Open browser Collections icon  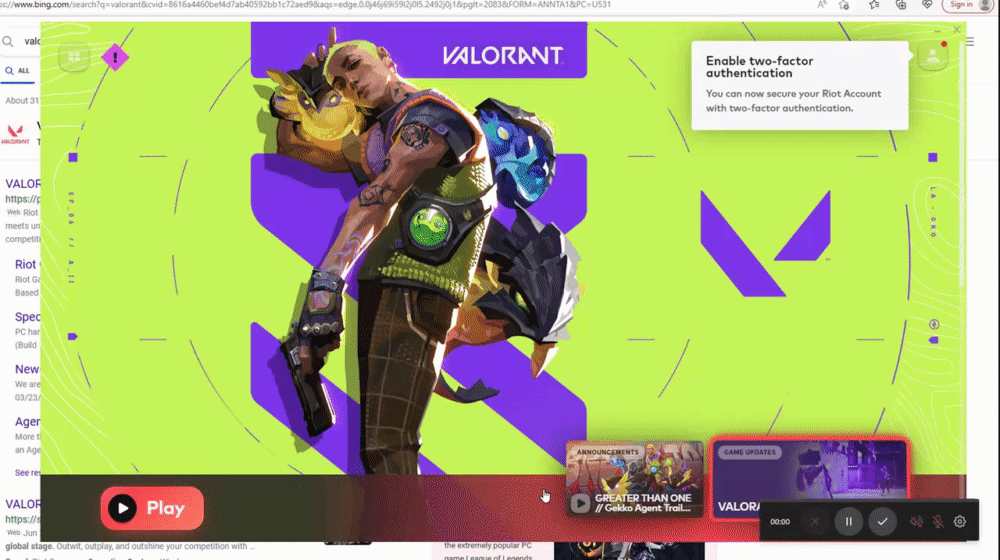tap(901, 5)
